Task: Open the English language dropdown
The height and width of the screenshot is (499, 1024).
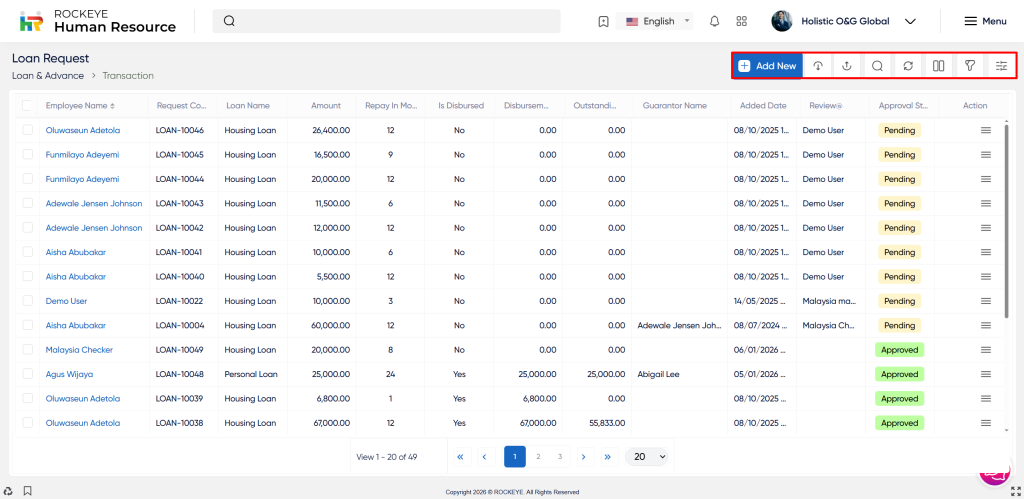Action: point(658,21)
